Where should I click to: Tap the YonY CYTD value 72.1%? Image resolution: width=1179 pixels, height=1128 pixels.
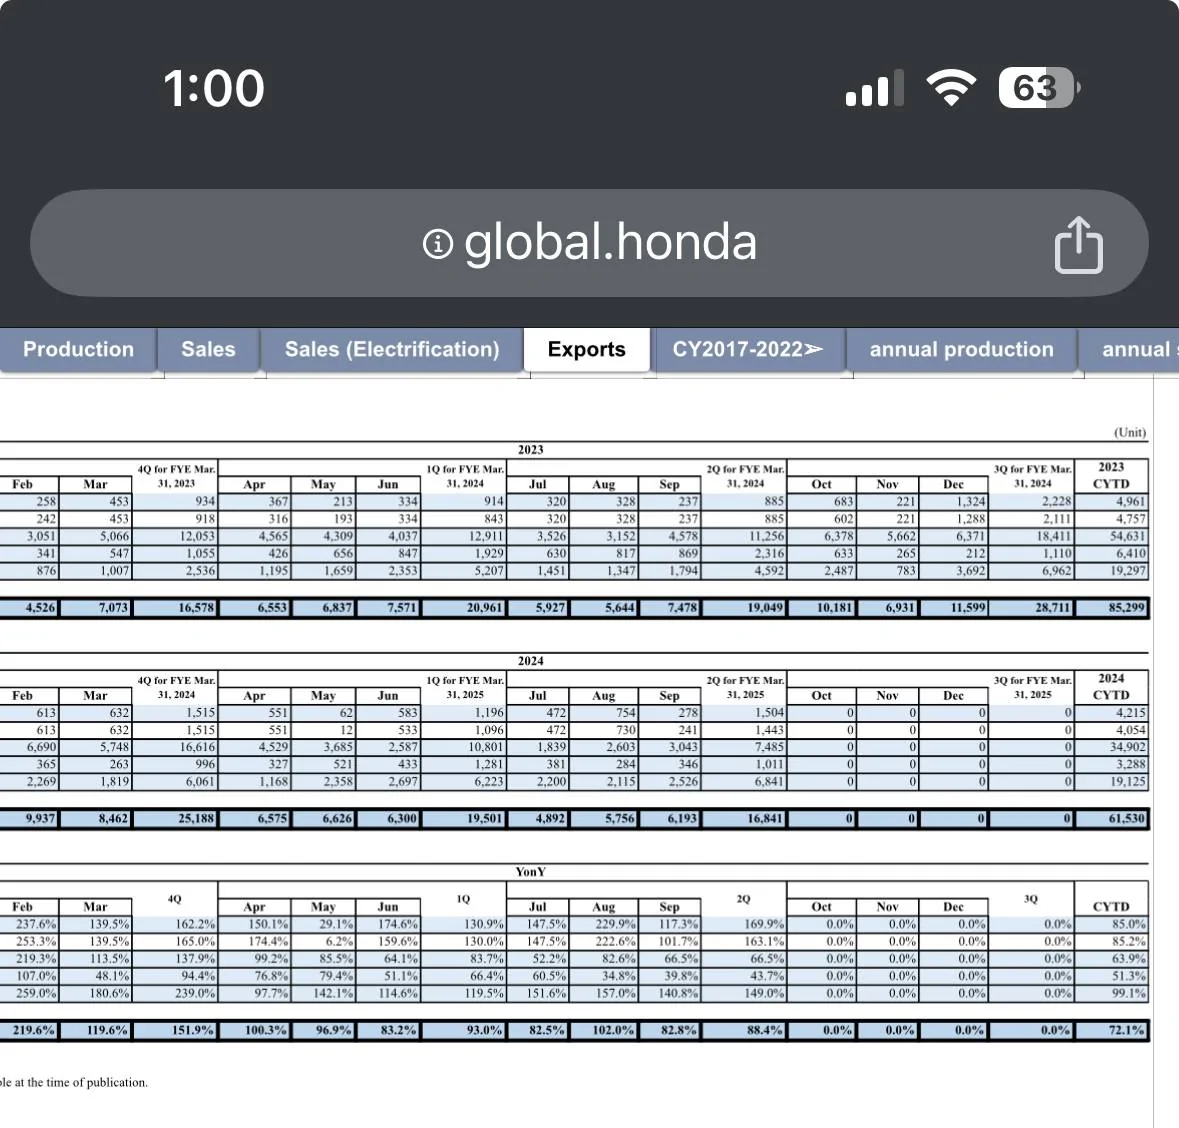[1114, 1030]
